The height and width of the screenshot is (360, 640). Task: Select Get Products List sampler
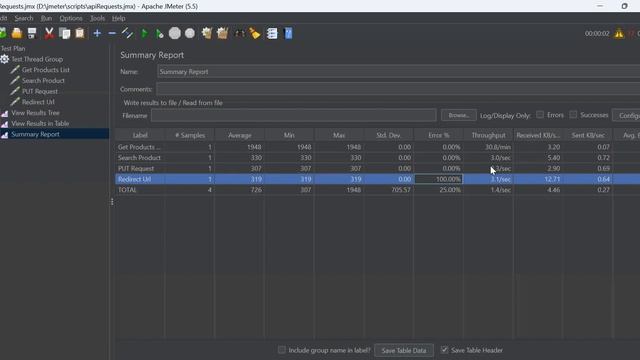(45, 70)
